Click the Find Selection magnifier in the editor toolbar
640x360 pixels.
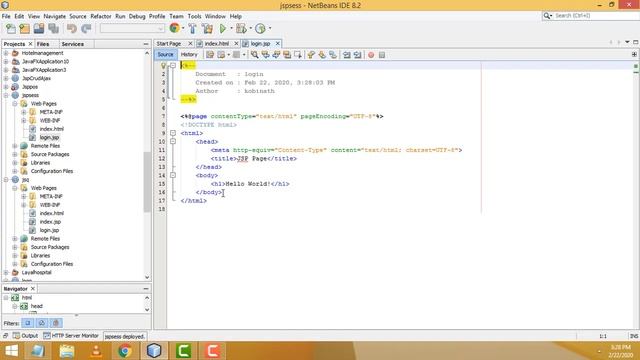pyautogui.click(x=255, y=55)
